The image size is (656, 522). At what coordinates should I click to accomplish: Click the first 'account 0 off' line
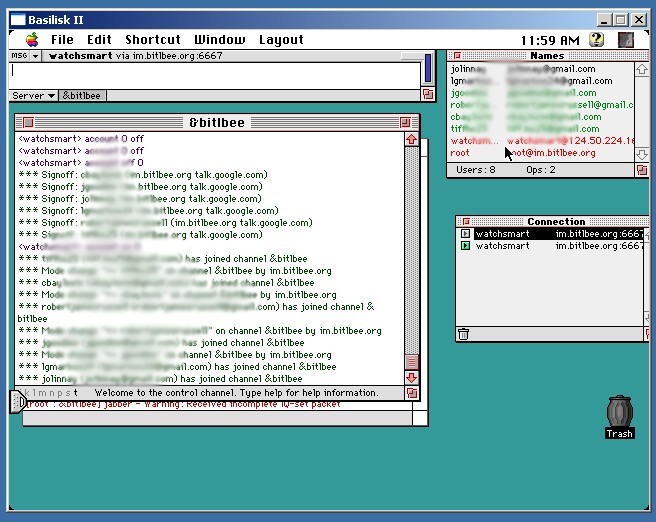81,138
